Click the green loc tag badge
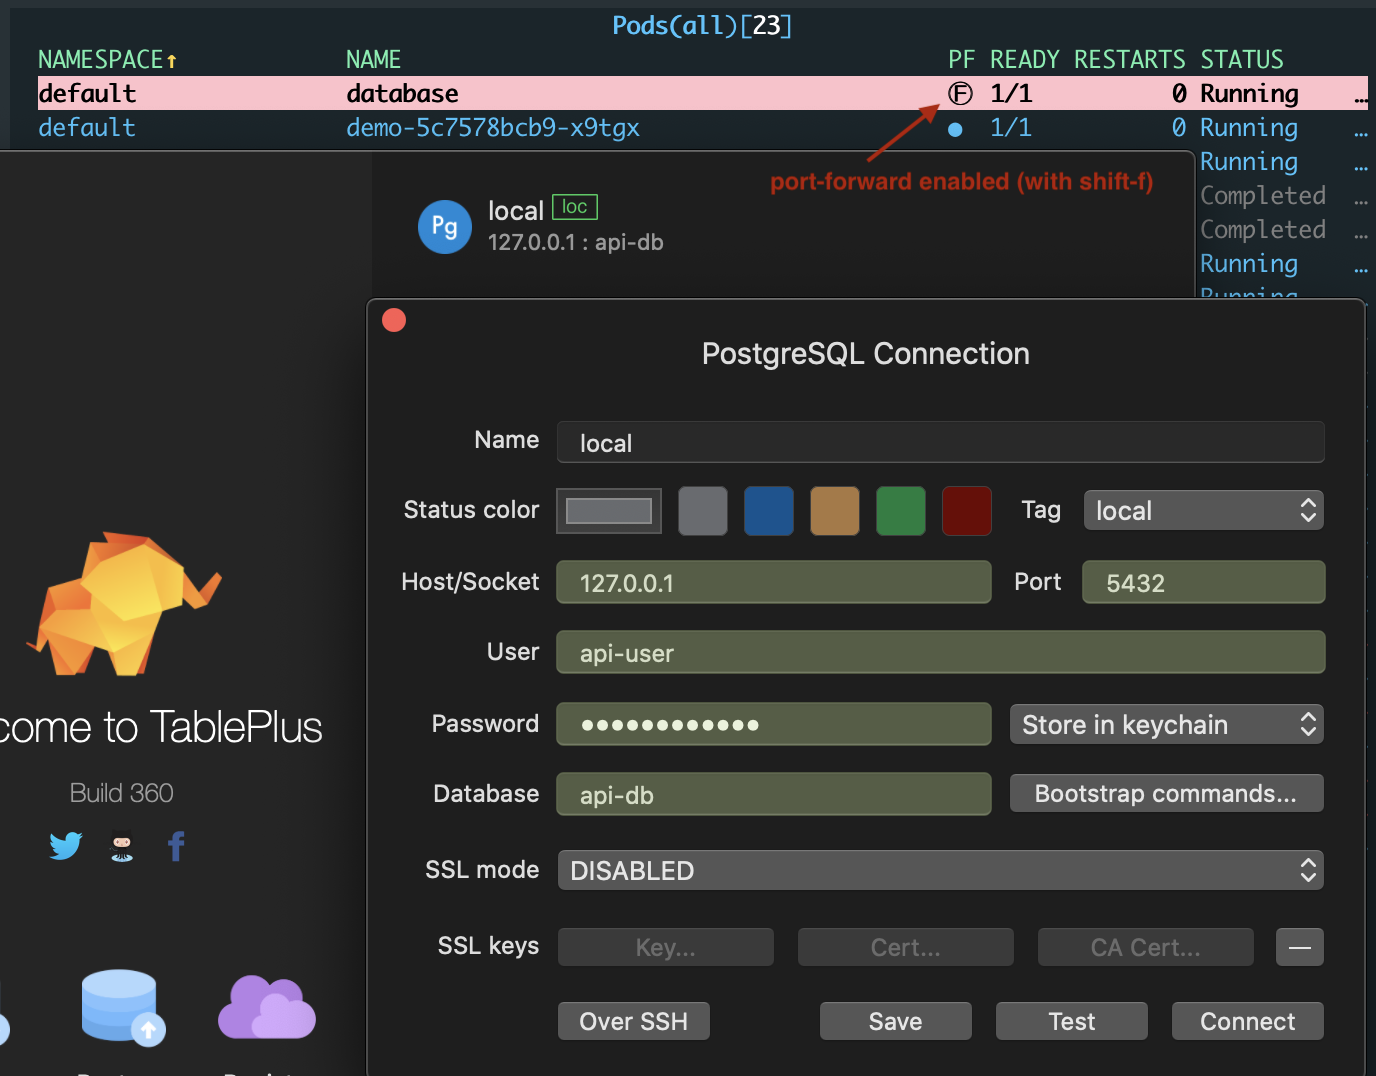Image resolution: width=1376 pixels, height=1076 pixels. coord(574,207)
